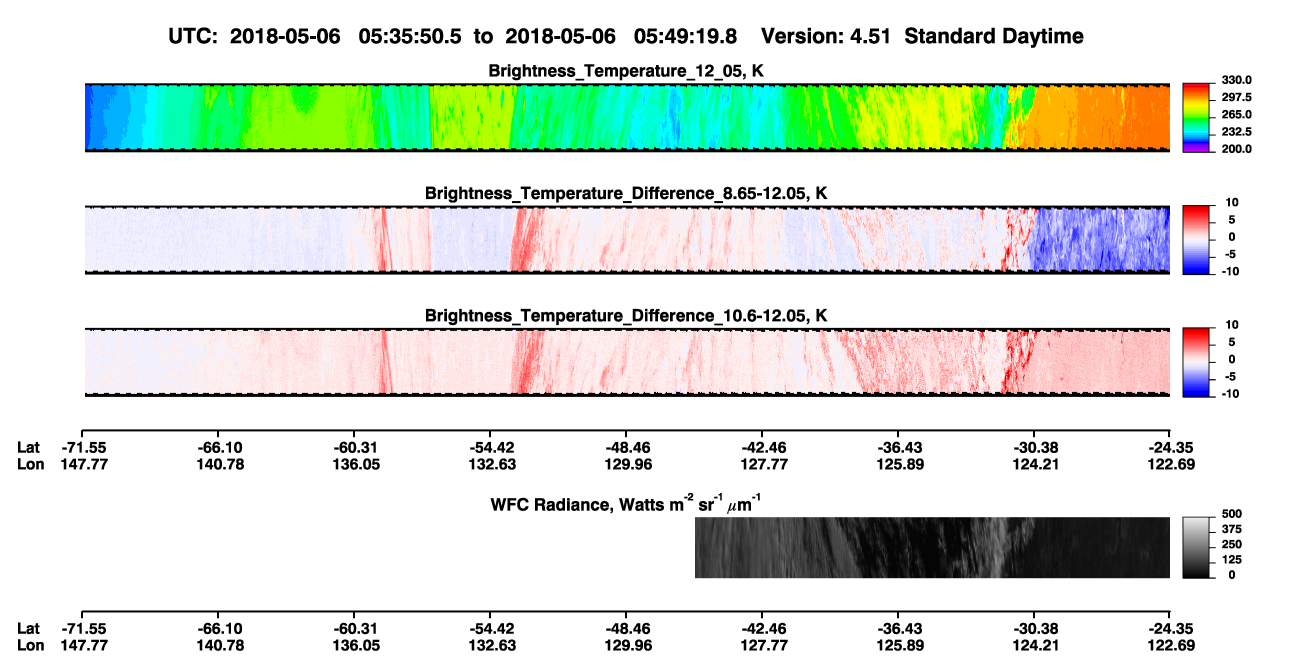The image size is (1300, 667).
Task: Click latitude -71.55 on the axis under difference panels
Action: pos(83,448)
